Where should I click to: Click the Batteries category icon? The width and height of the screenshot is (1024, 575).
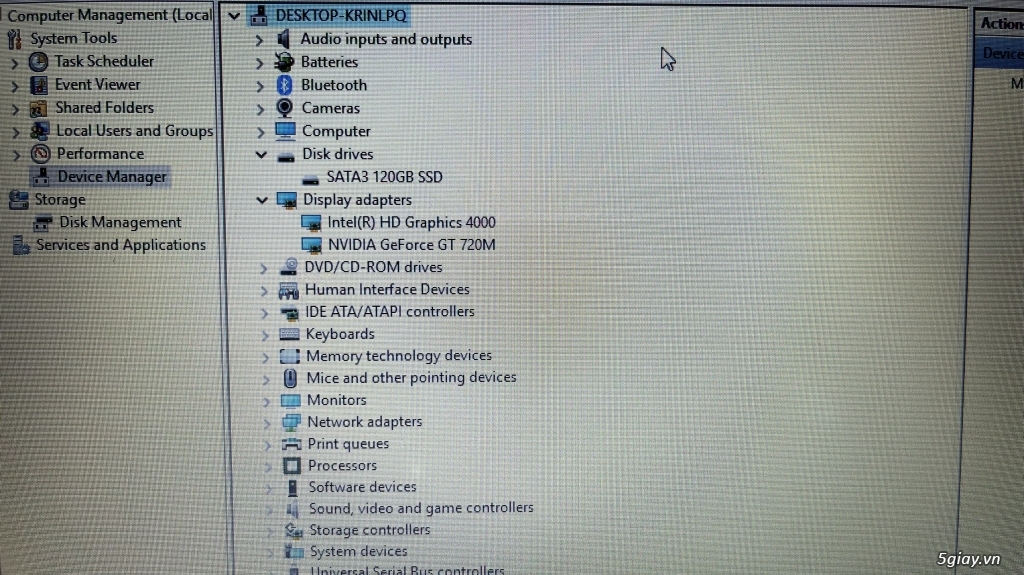(283, 62)
